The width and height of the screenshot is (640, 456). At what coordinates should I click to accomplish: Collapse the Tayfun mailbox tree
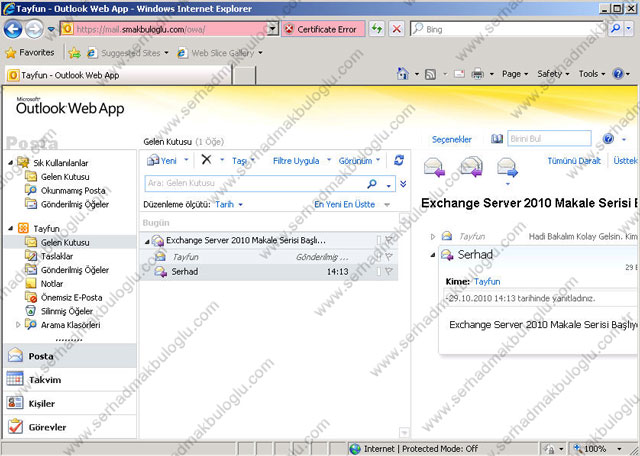pos(11,228)
